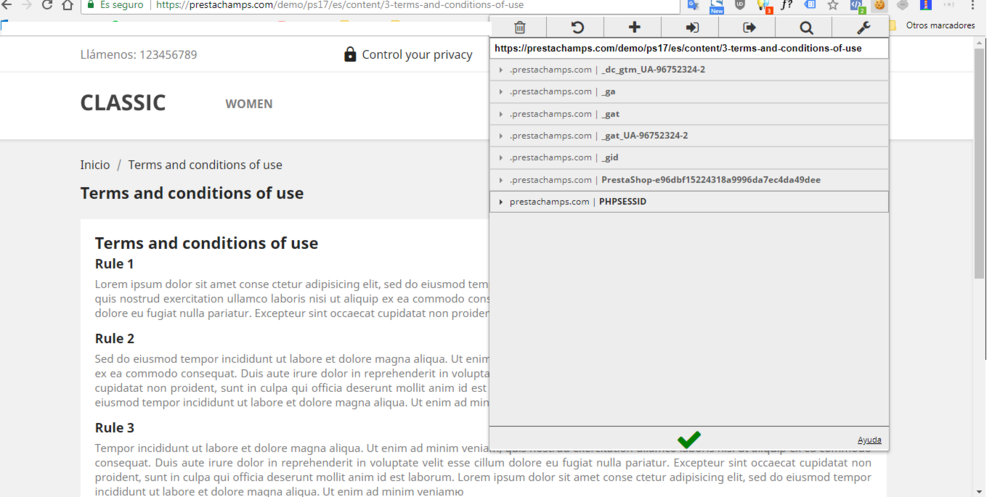
Task: Click the shield extension icon
Action: (x=740, y=5)
